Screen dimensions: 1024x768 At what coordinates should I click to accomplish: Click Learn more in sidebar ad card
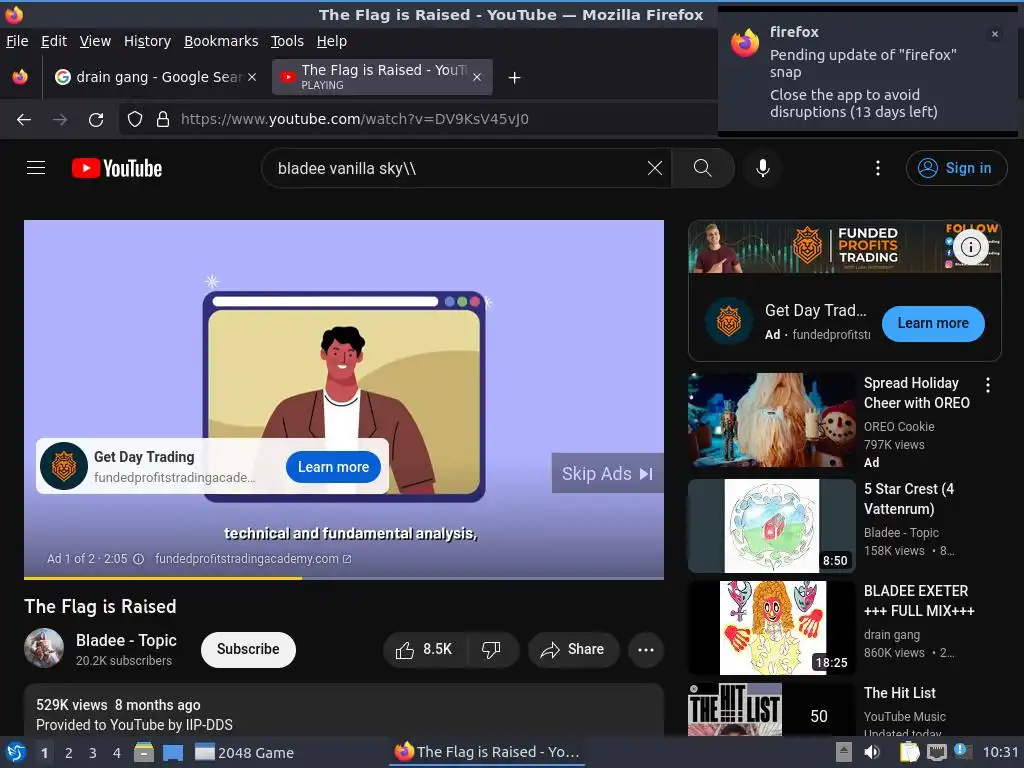click(933, 323)
